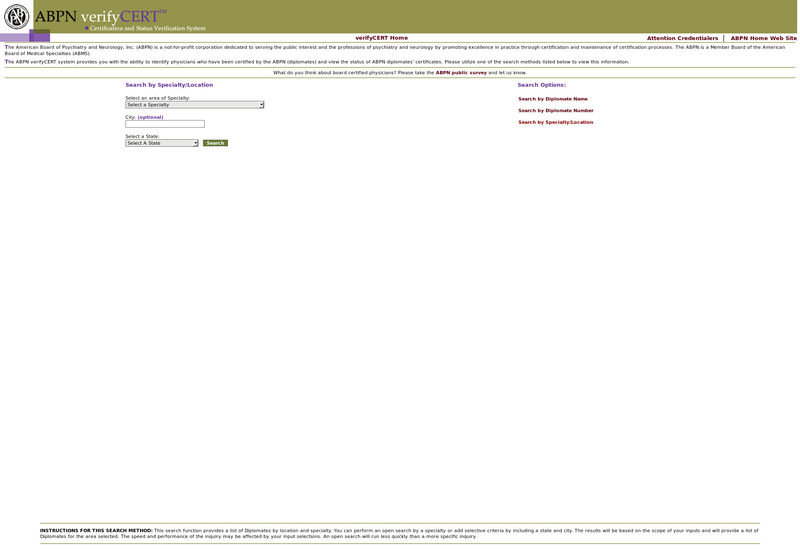Expand the Select a Specialty dropdown
This screenshot has height=550, width=800.
click(x=194, y=105)
